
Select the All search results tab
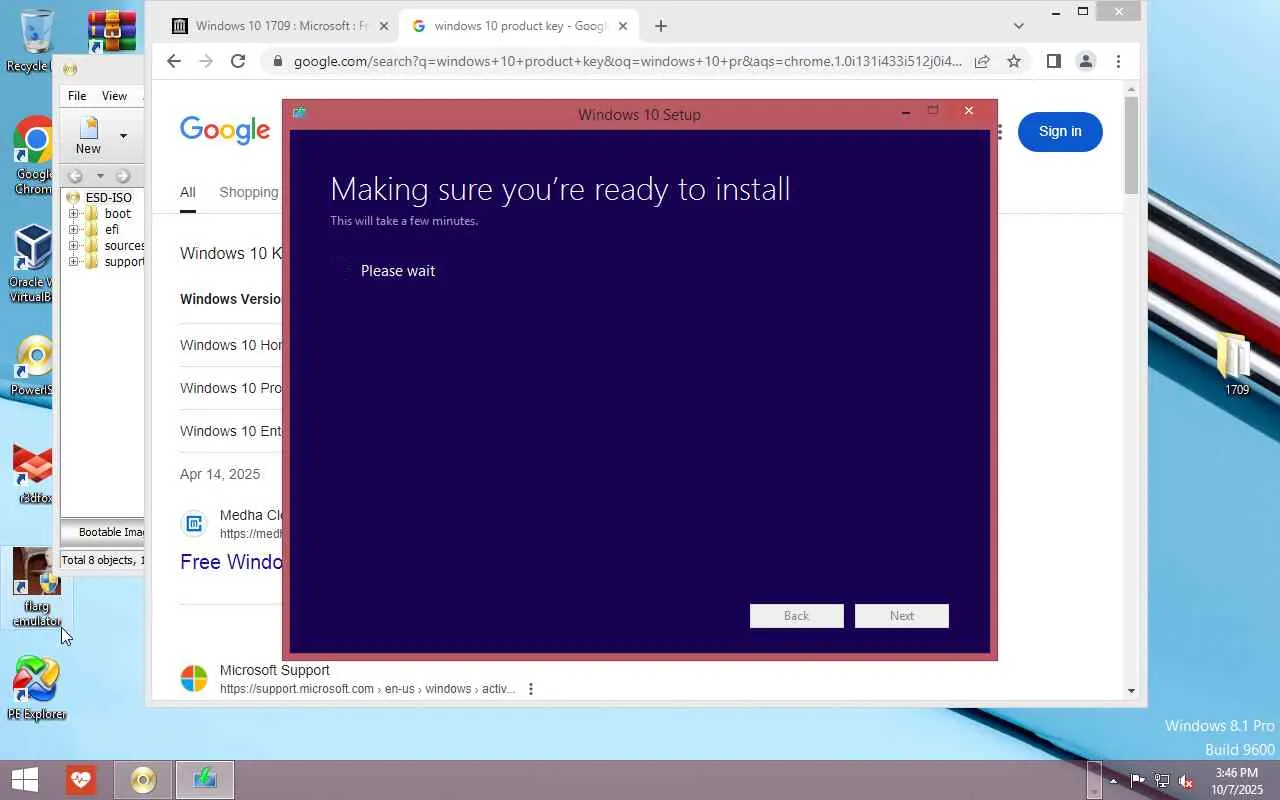pos(187,192)
